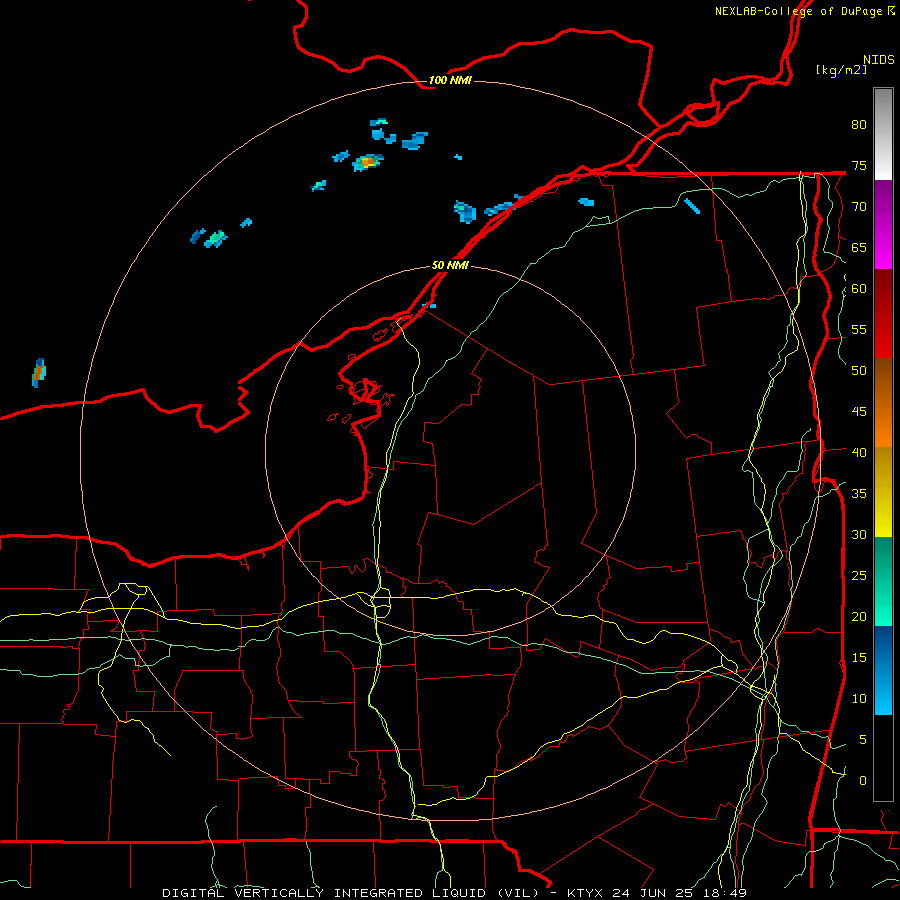Click the scale value 20
Screen dimensions: 900x900
[x=859, y=616]
